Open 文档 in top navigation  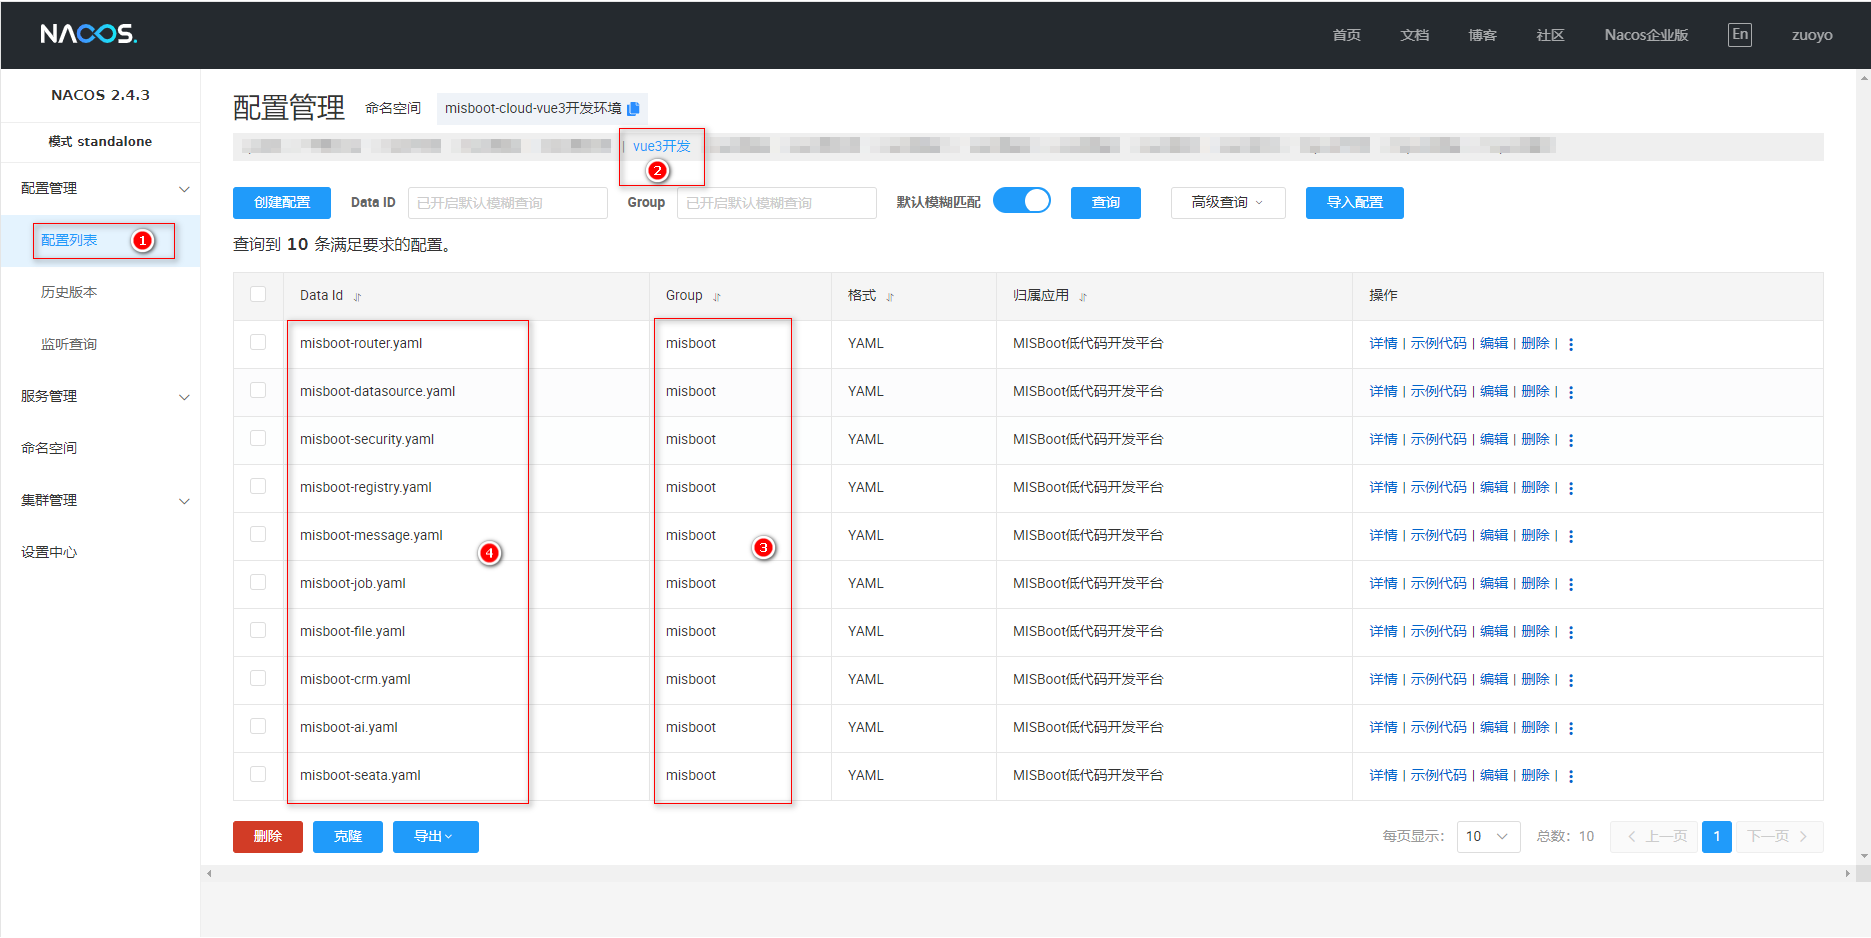click(x=1414, y=35)
